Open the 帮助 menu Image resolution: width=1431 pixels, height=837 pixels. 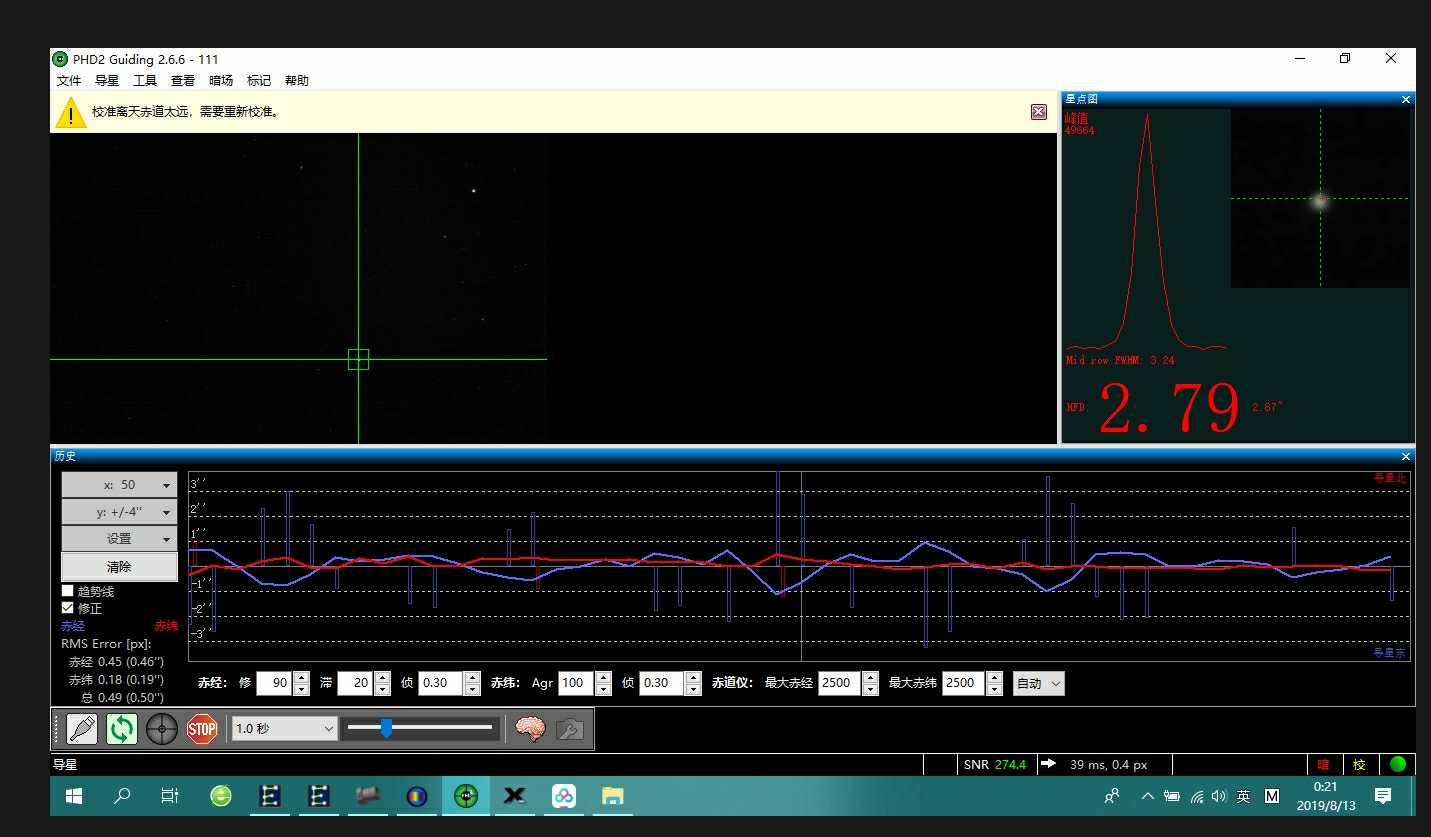(297, 81)
